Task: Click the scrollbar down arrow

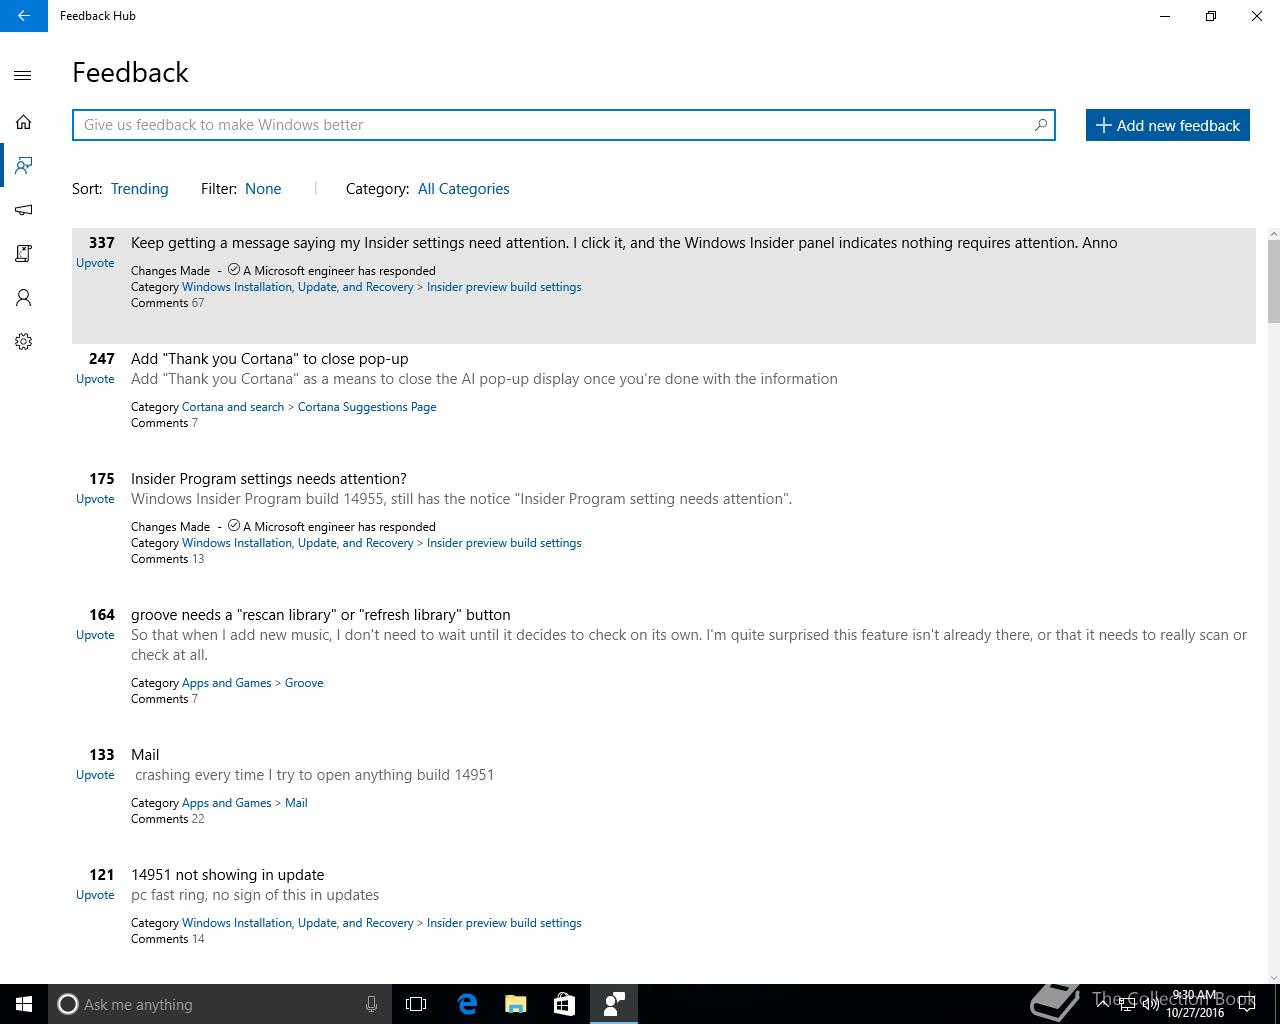Action: (x=1273, y=977)
